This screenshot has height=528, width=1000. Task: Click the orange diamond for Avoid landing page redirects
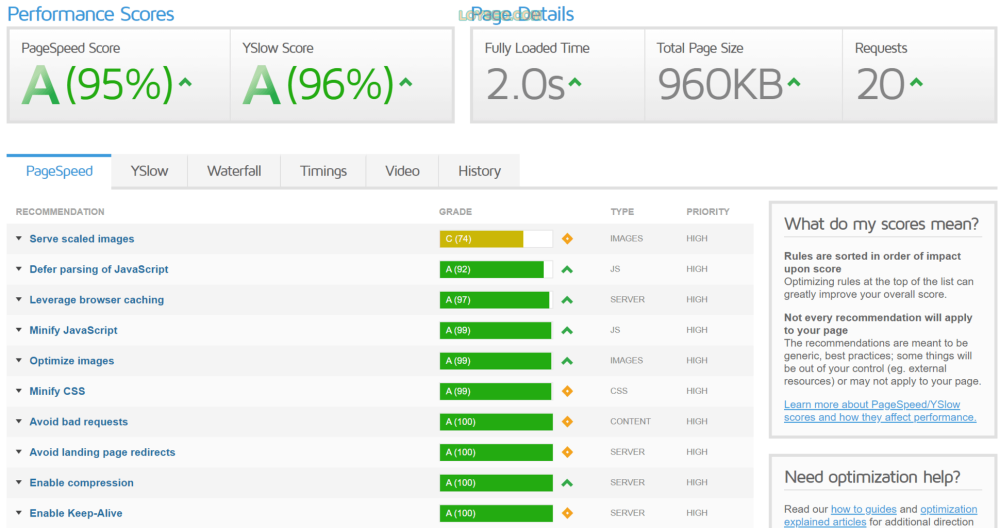click(567, 452)
